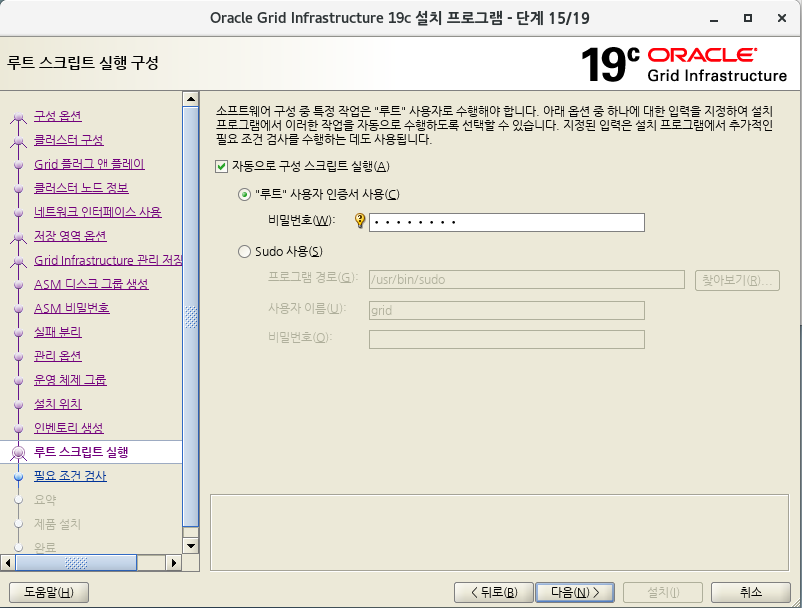Open ASM 디스크 그룹 생성 step

point(91,284)
